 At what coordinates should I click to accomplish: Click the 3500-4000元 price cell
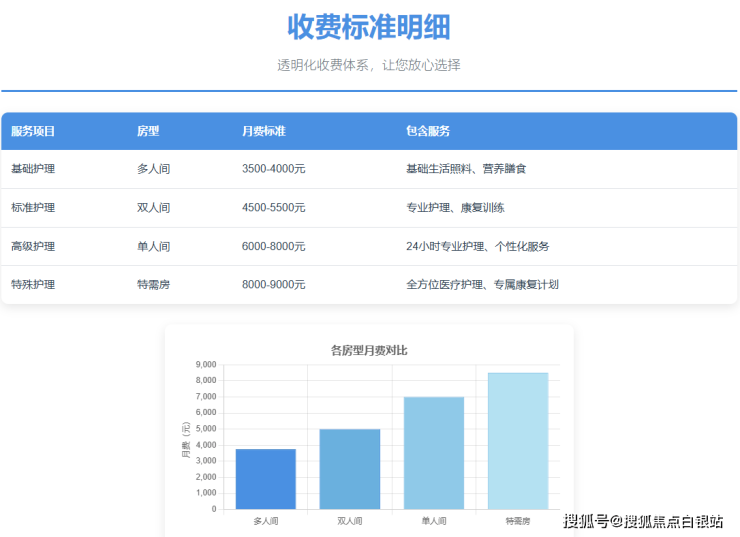(x=273, y=169)
